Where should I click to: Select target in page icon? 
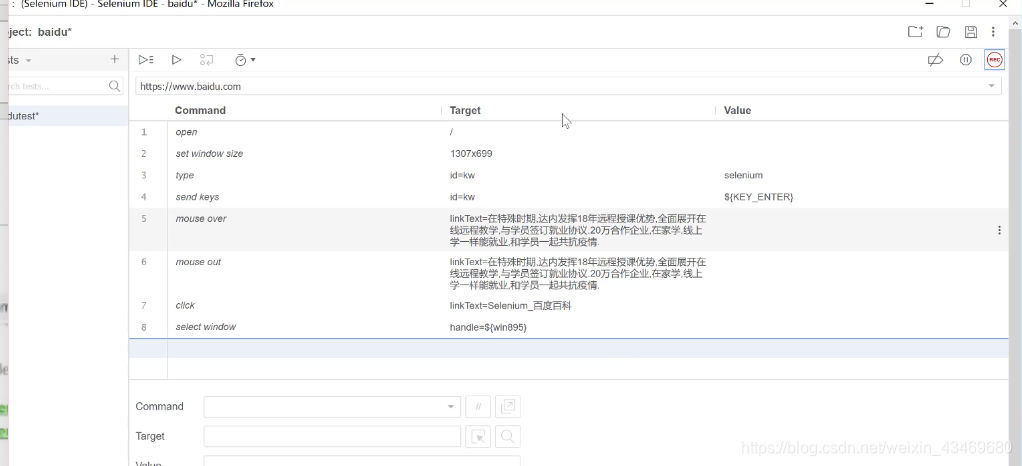point(478,437)
